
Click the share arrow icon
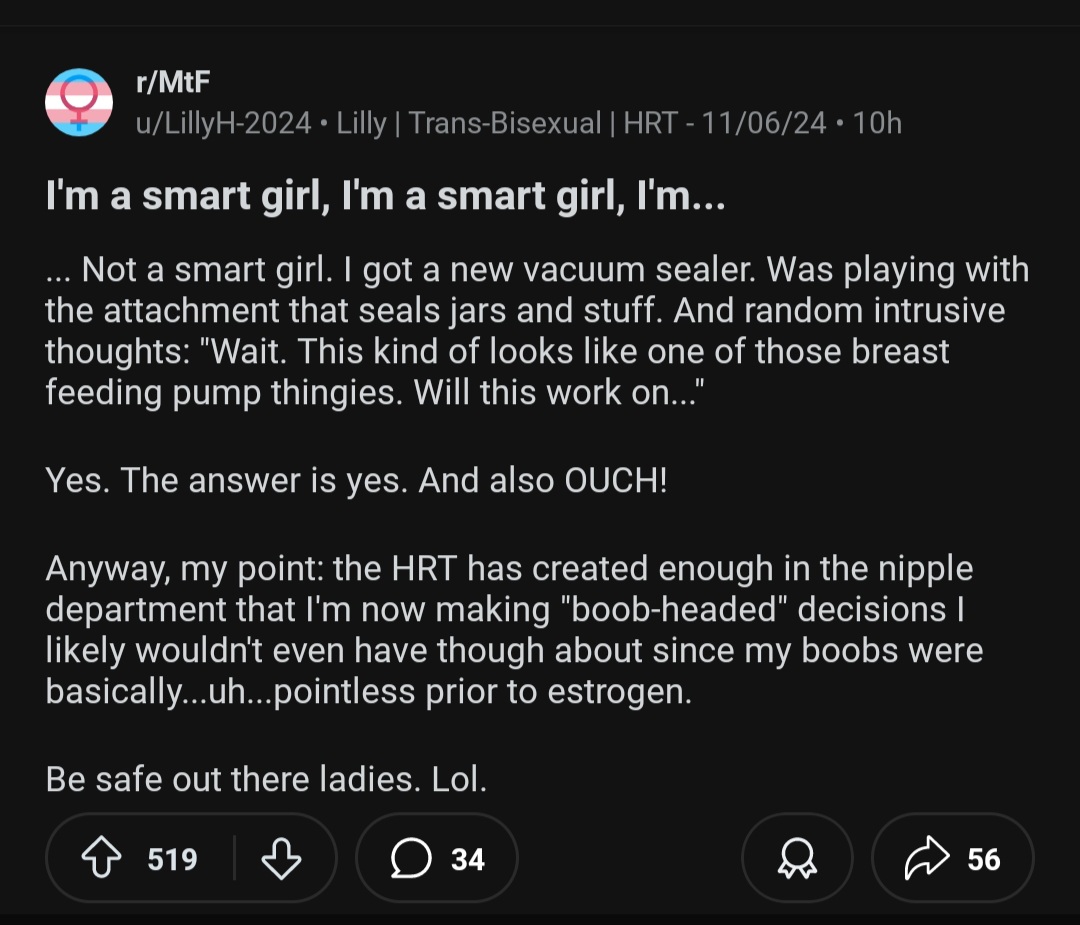[x=924, y=859]
